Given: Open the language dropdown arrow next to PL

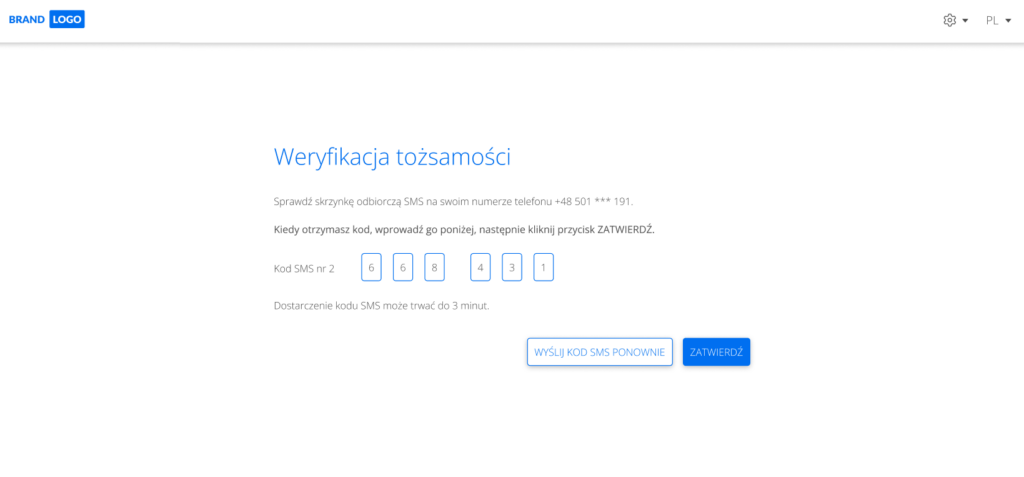Looking at the screenshot, I should tap(1008, 21).
